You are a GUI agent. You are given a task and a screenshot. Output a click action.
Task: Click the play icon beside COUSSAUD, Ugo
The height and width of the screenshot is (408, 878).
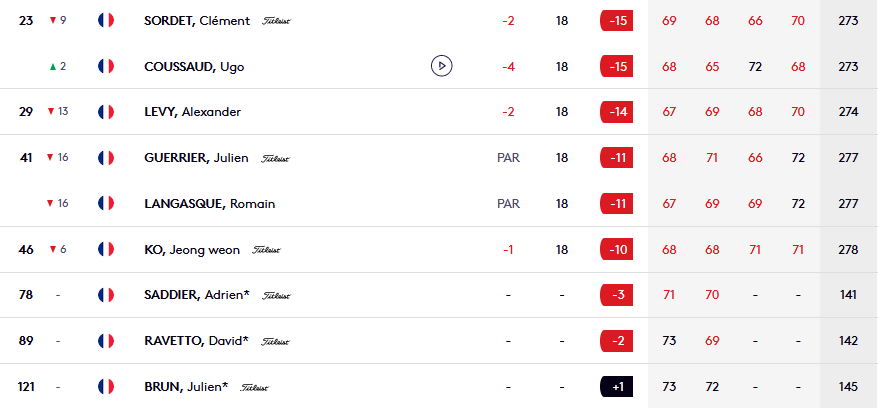pyautogui.click(x=442, y=66)
